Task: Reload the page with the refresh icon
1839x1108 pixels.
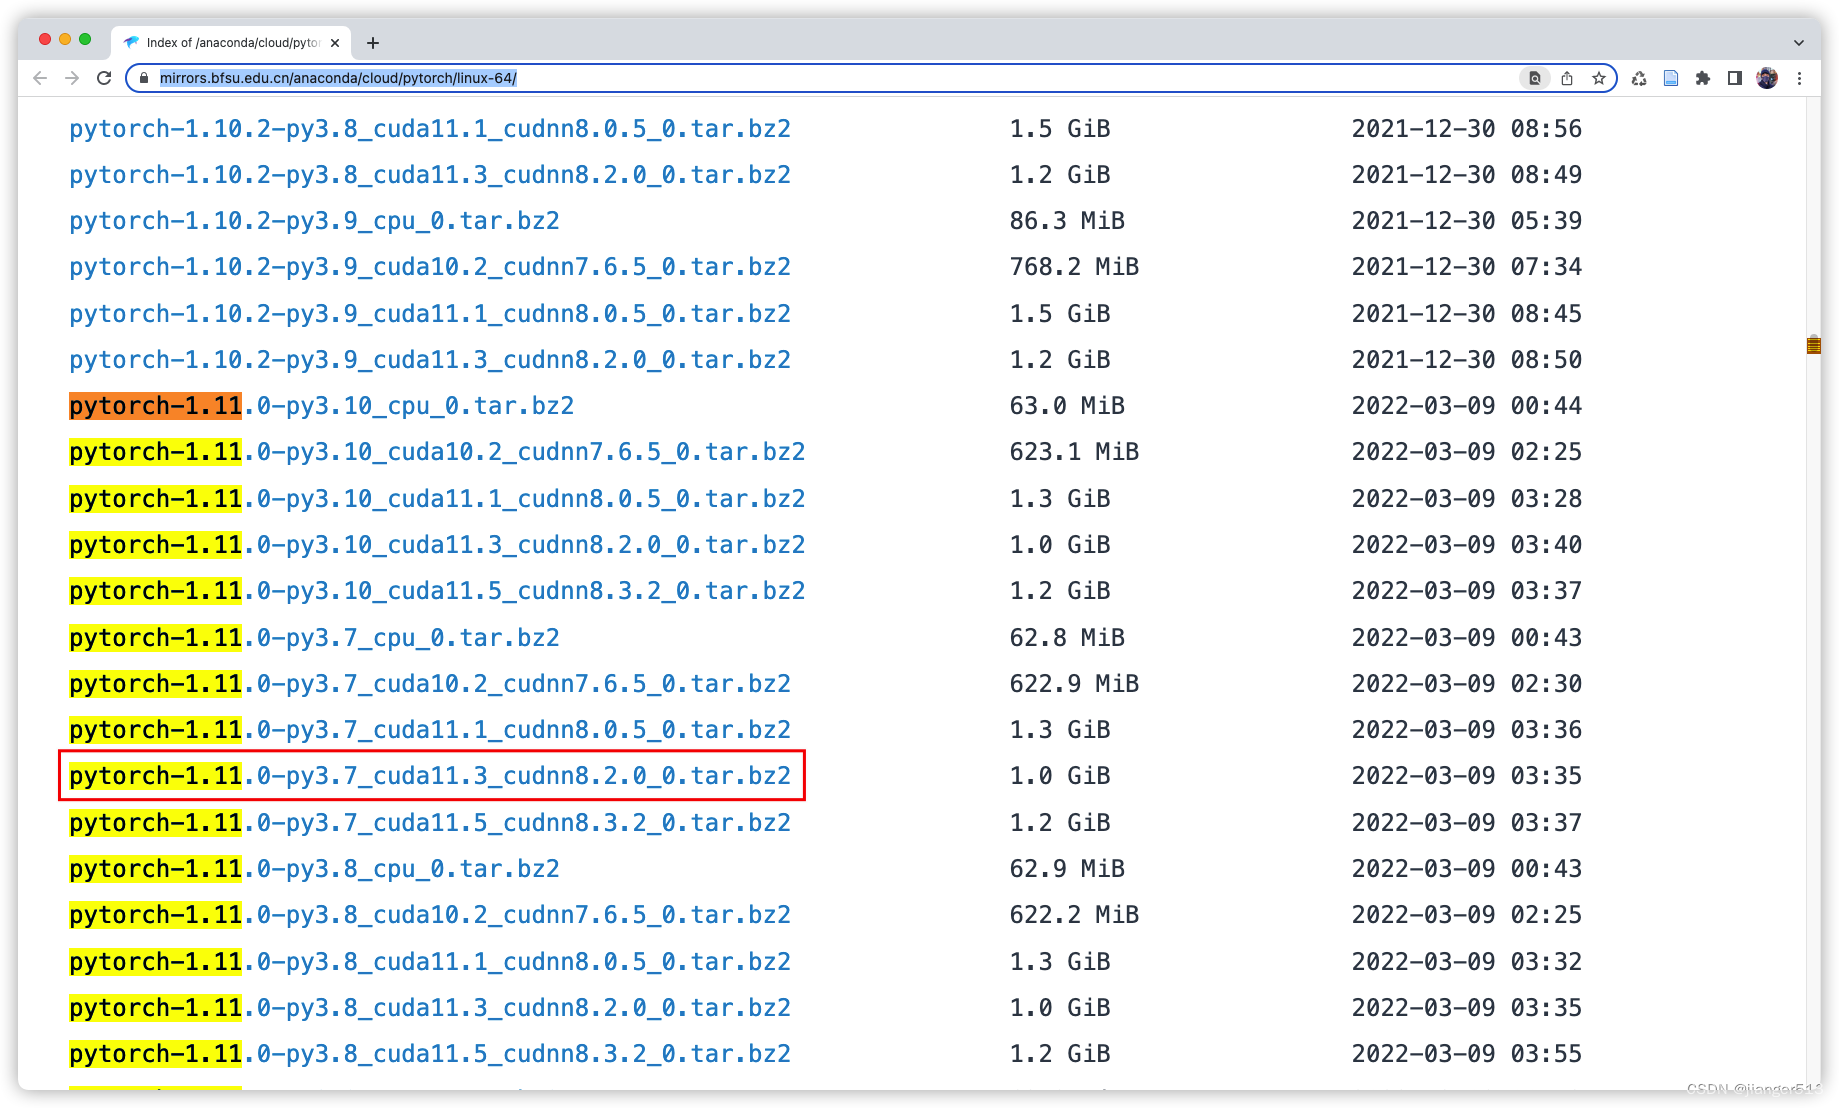Action: (104, 78)
